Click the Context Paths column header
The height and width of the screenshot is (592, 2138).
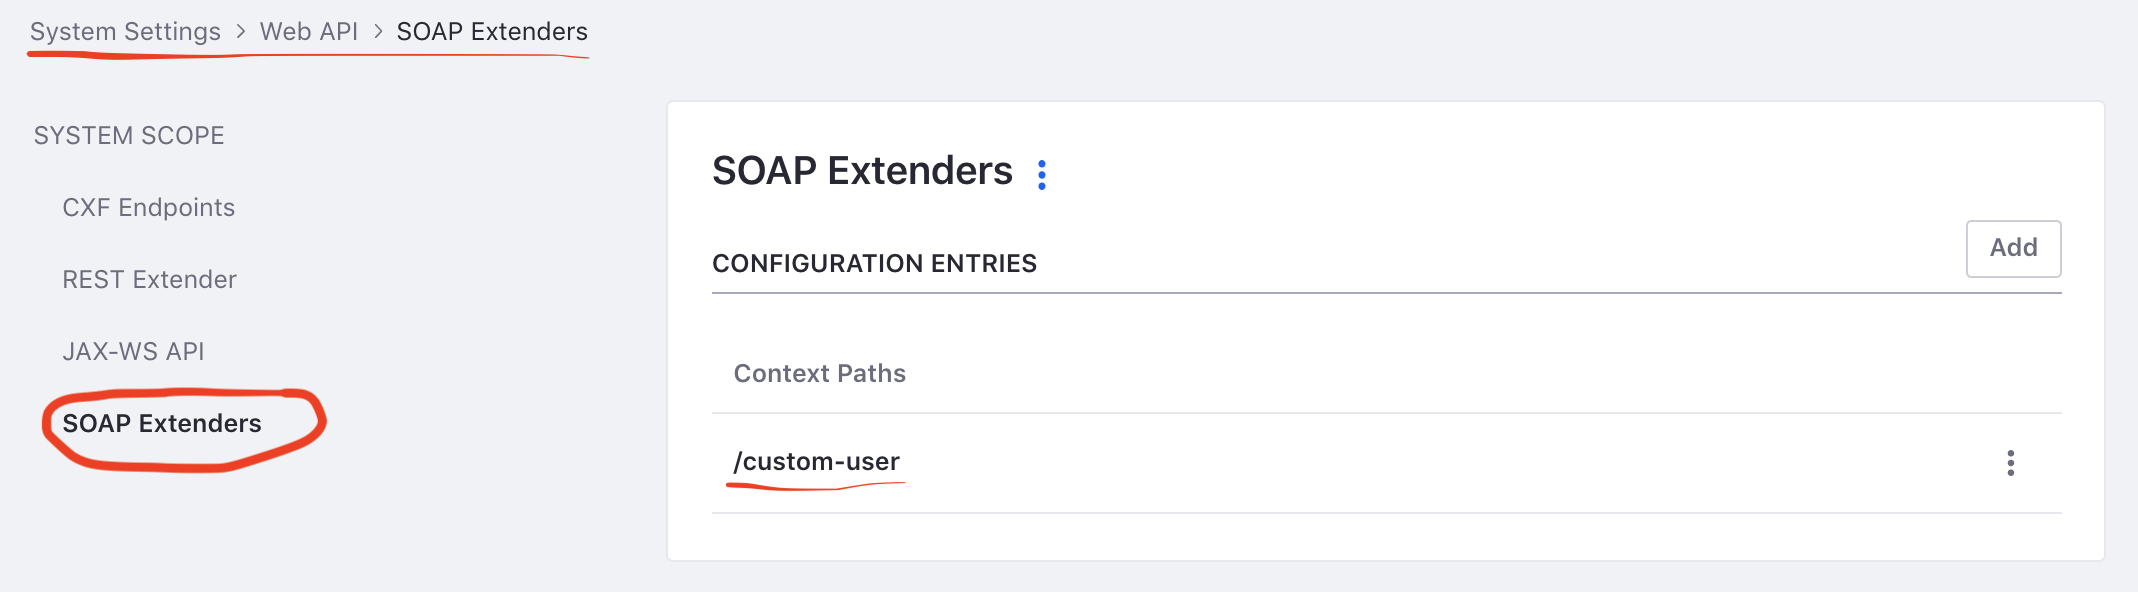pos(819,373)
